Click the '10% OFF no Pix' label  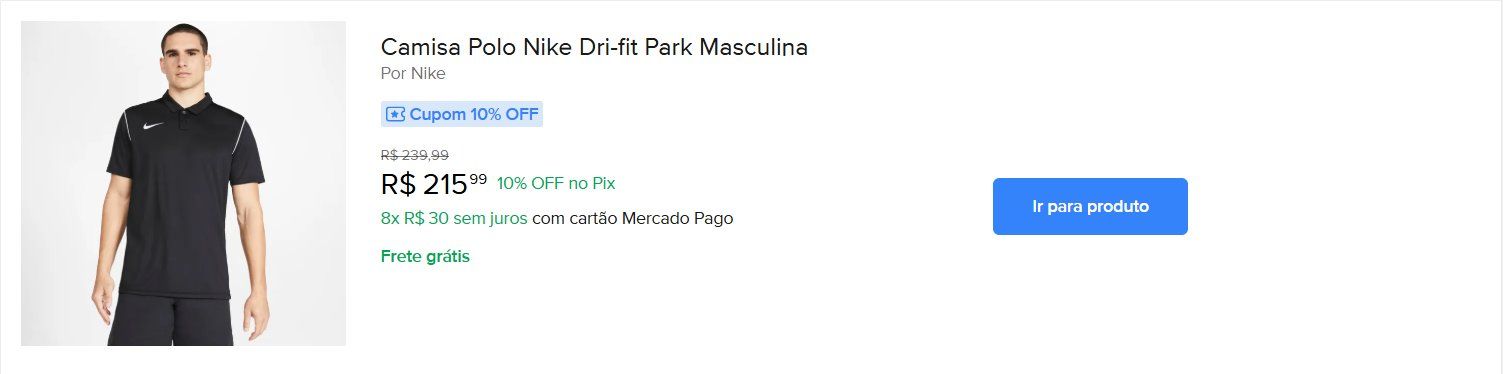[x=556, y=183]
